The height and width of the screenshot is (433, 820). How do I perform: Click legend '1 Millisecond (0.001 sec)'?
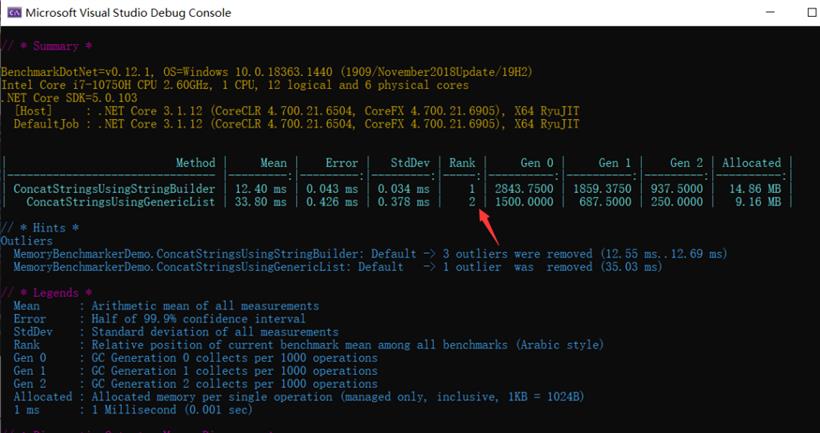172,410
